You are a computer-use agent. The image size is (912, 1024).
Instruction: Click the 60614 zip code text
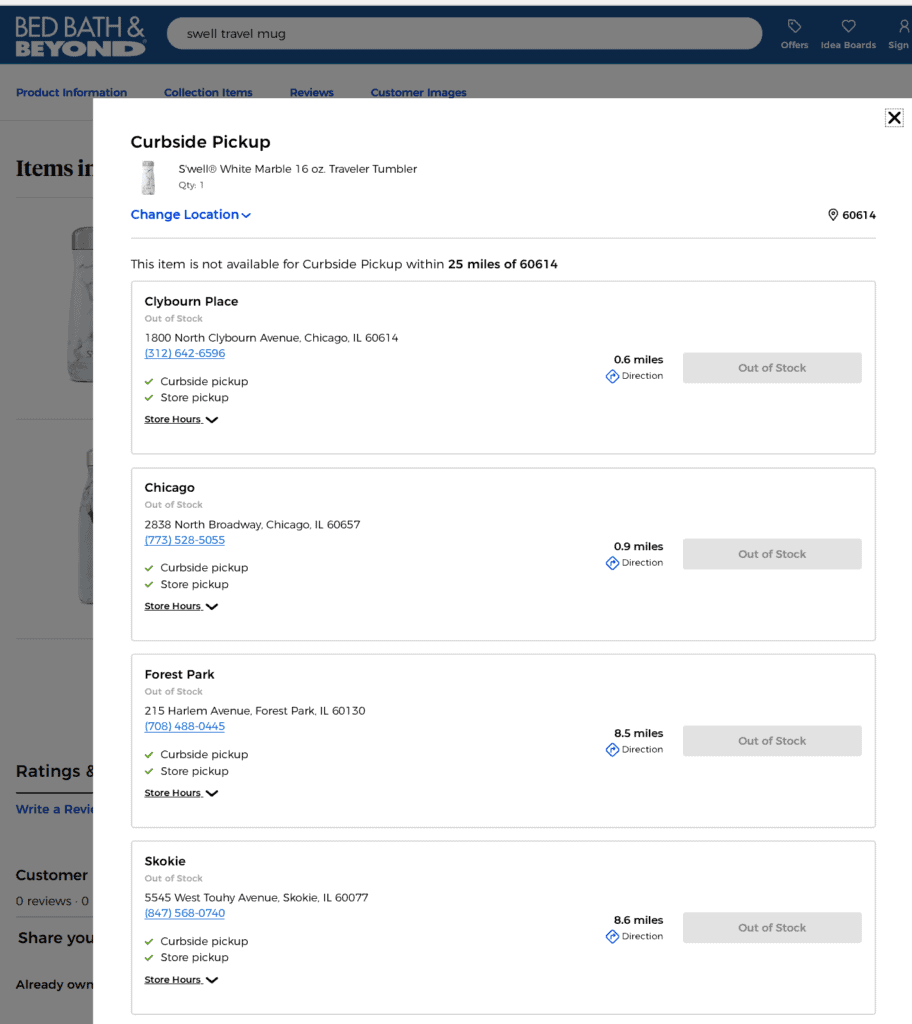tap(859, 215)
